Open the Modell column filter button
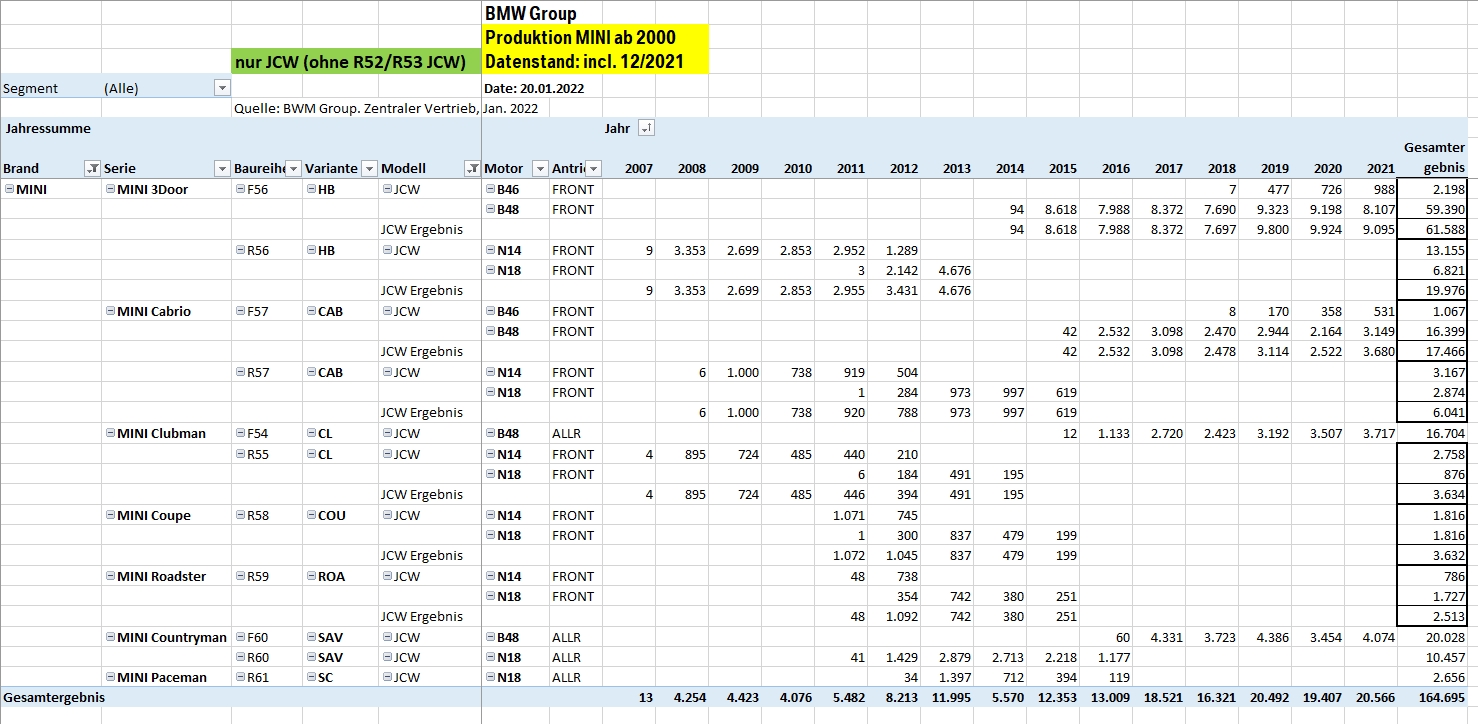The image size is (1478, 724). tap(472, 168)
